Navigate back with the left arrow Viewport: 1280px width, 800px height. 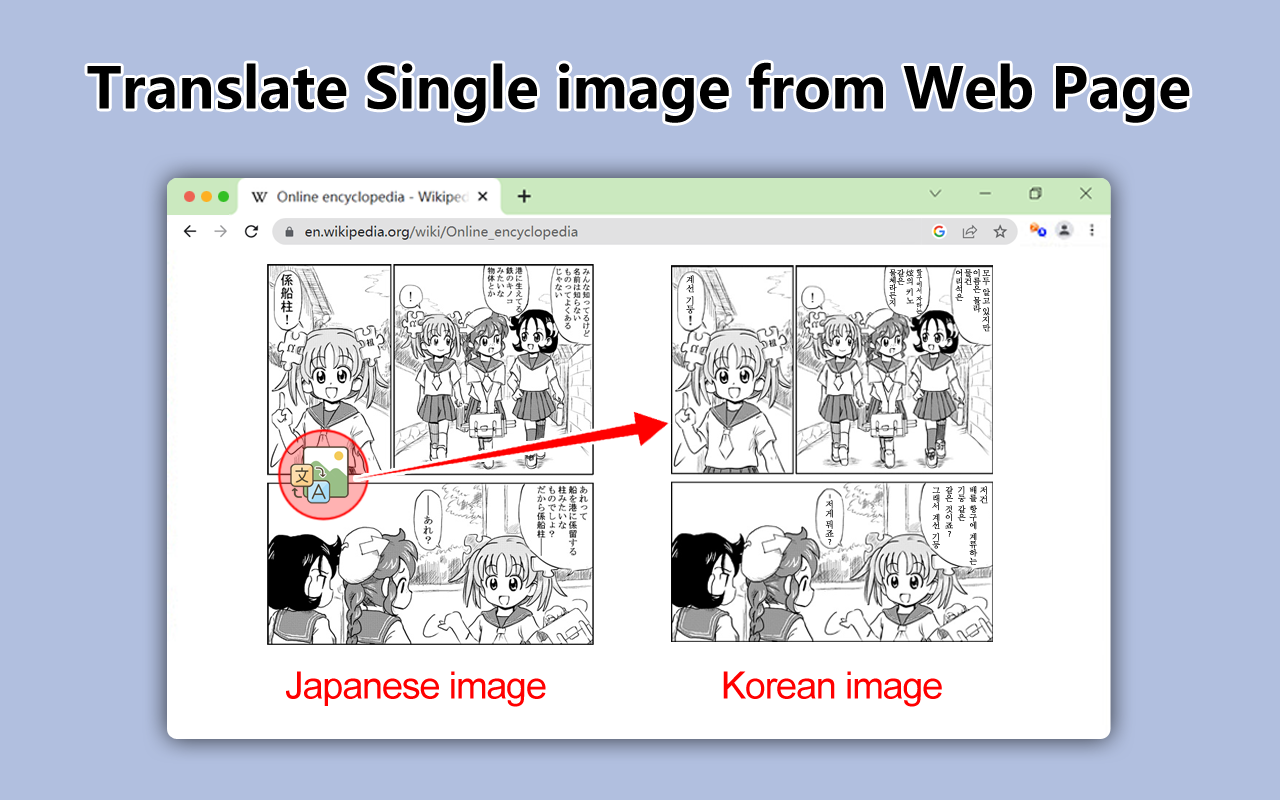(189, 231)
